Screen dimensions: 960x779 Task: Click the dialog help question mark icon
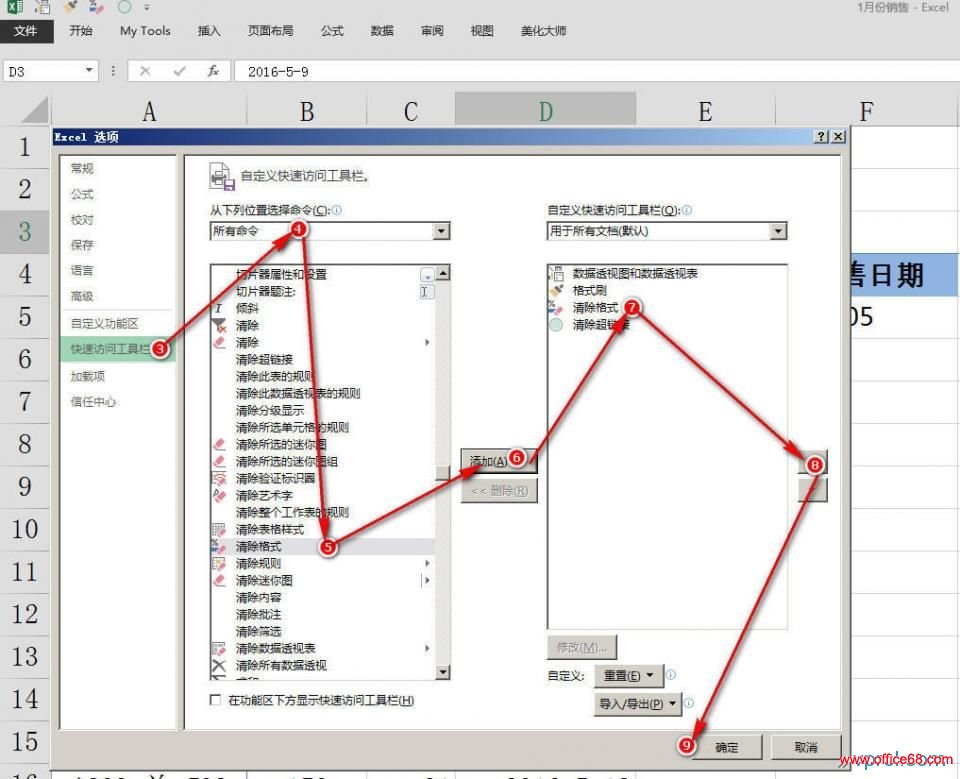click(821, 137)
